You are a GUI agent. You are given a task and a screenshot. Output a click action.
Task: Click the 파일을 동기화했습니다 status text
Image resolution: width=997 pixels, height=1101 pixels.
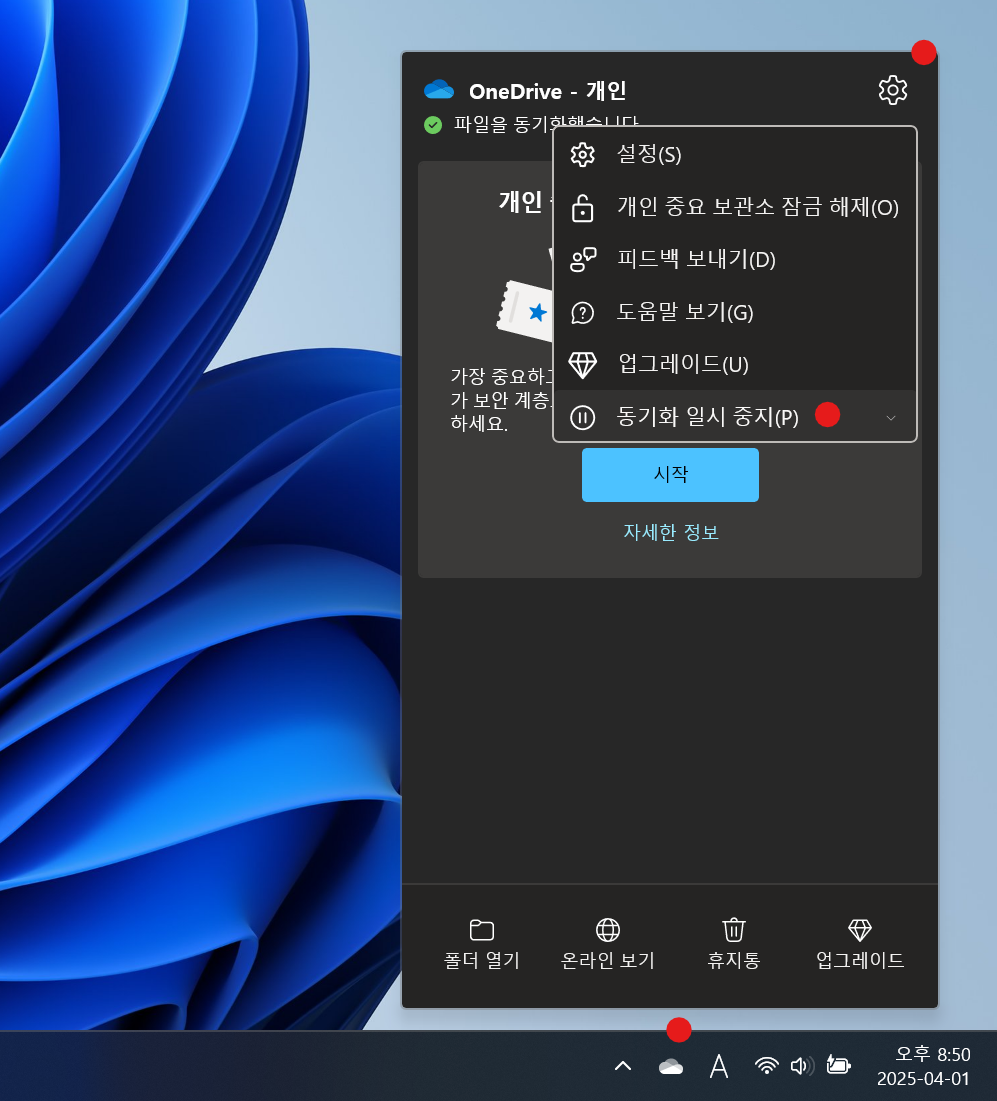[x=546, y=124]
